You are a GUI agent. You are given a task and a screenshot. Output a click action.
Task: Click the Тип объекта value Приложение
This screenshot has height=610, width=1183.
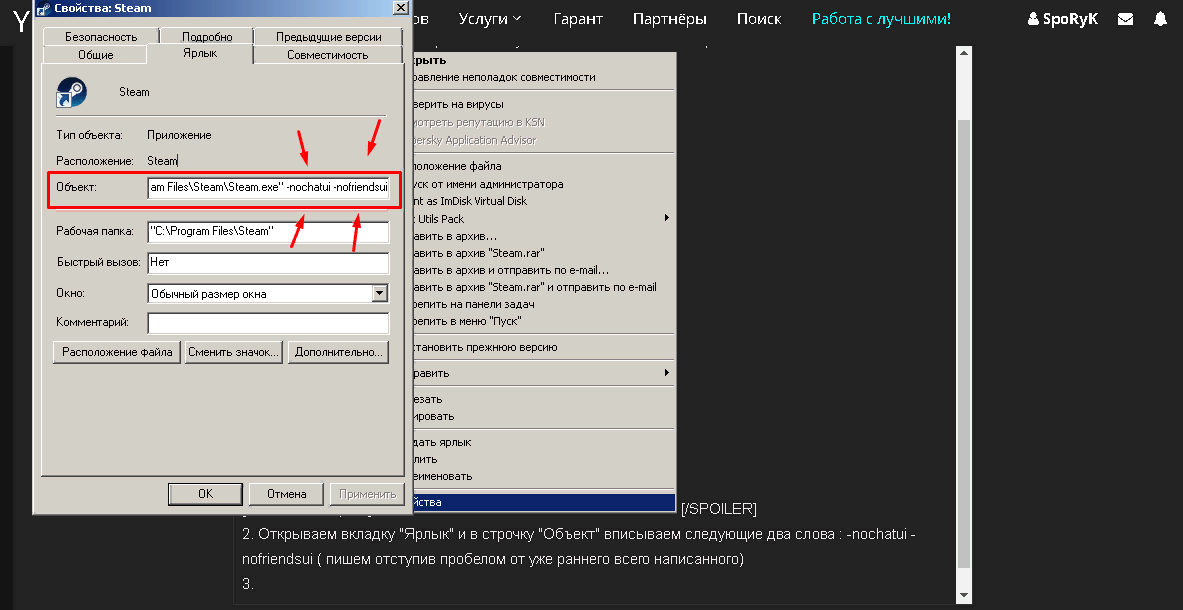tap(179, 136)
